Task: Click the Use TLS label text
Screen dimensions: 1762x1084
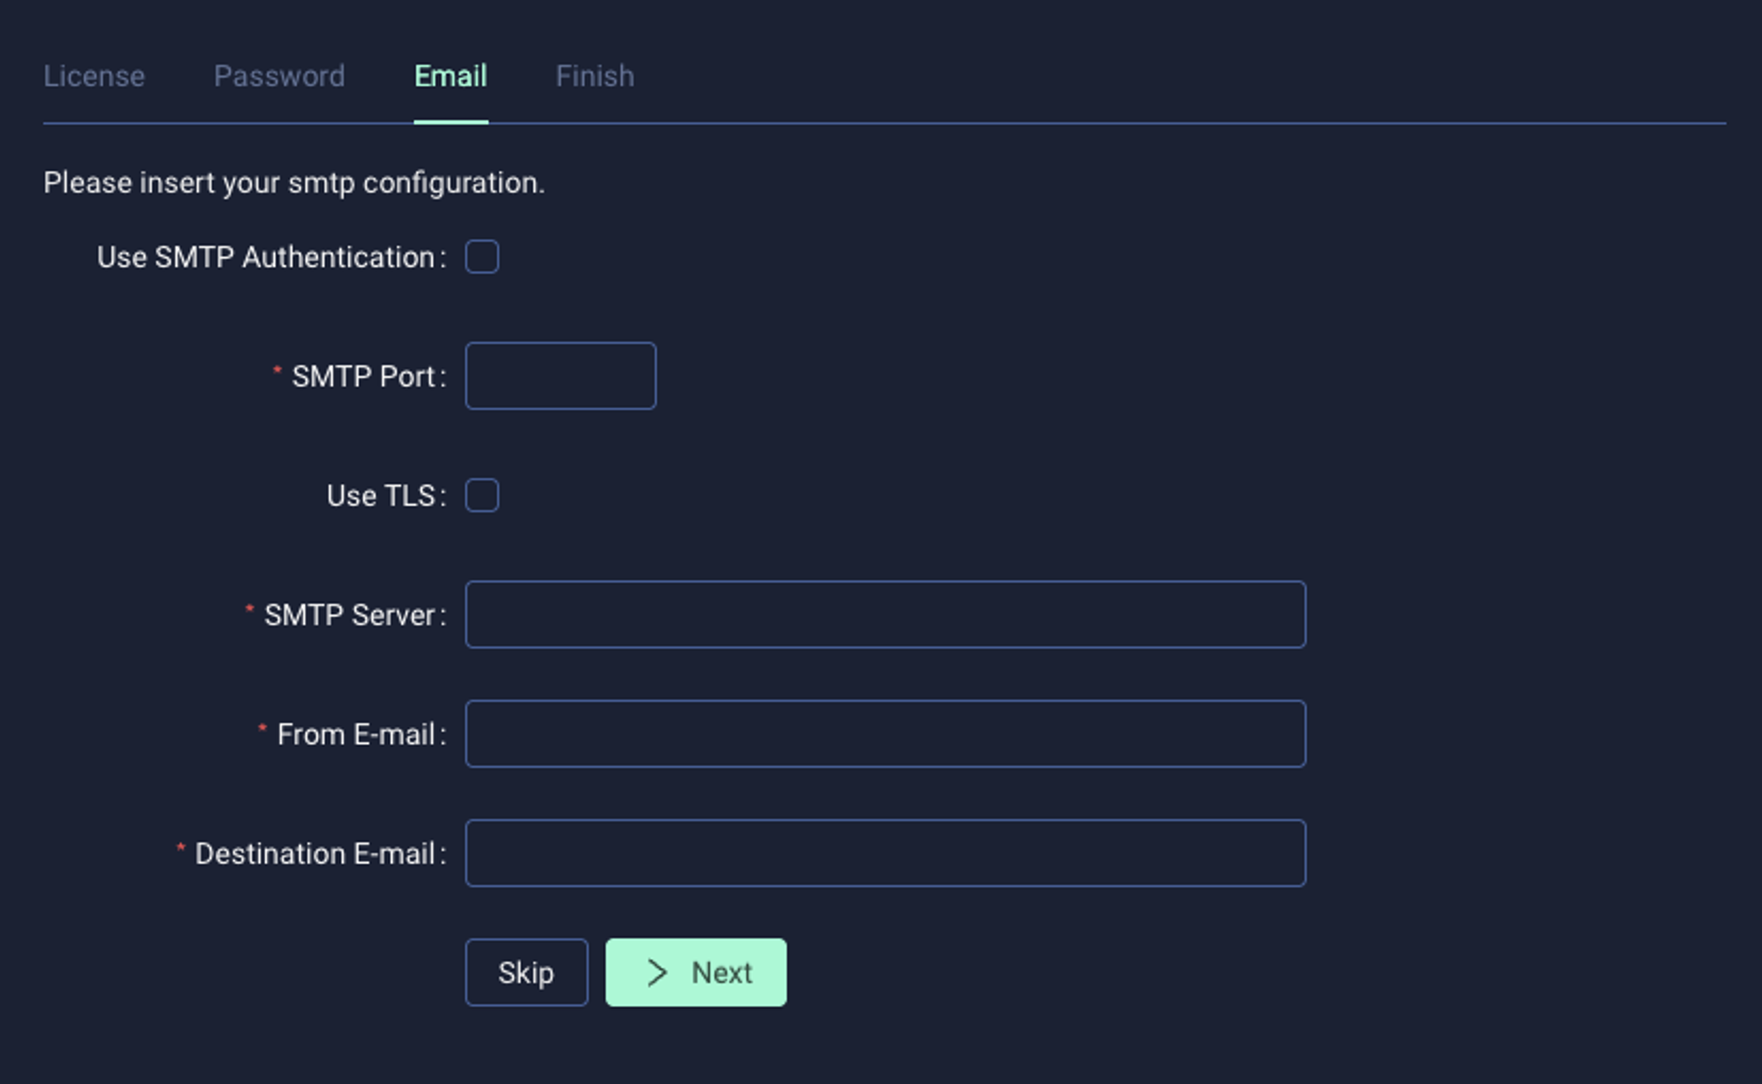Action: pyautogui.click(x=381, y=495)
